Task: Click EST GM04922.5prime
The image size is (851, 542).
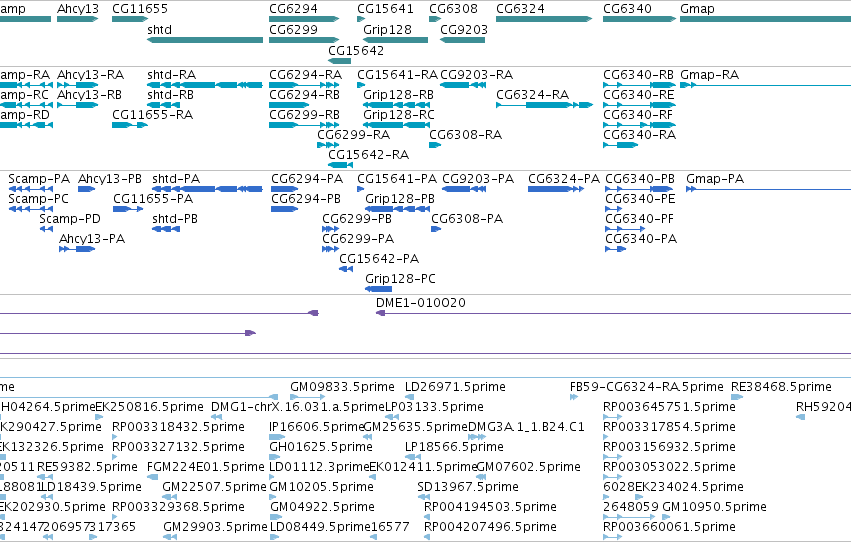Action: pyautogui.click(x=322, y=507)
